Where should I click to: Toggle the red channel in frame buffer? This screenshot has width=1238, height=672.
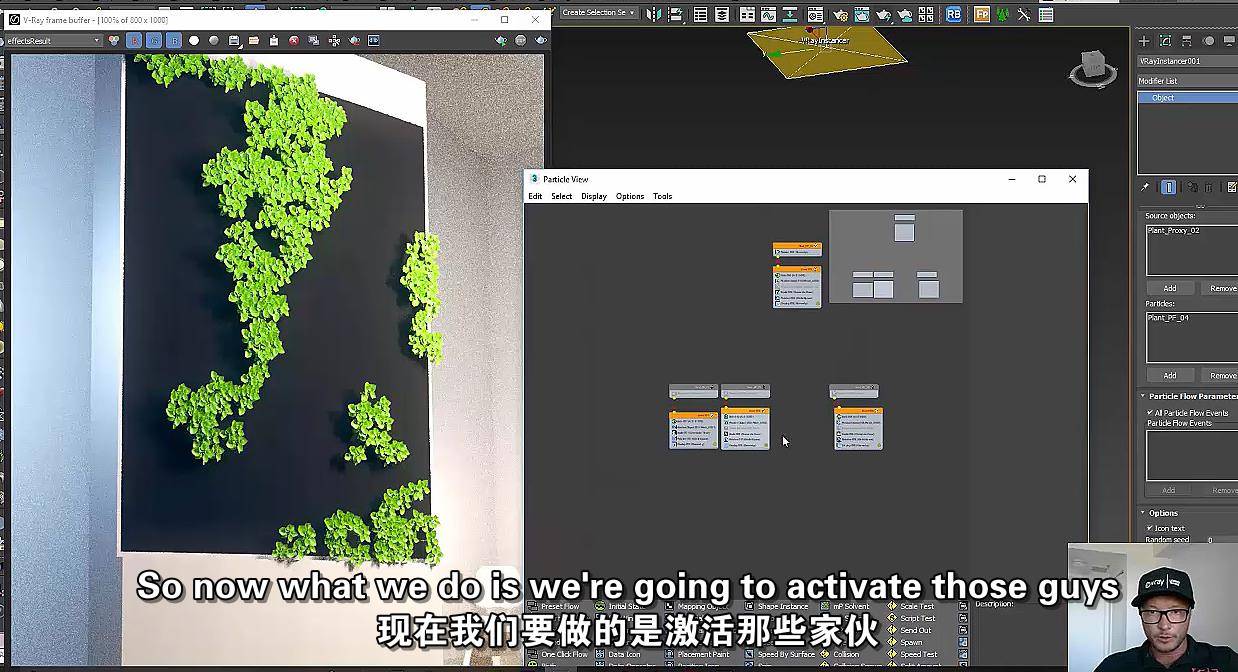(x=134, y=40)
